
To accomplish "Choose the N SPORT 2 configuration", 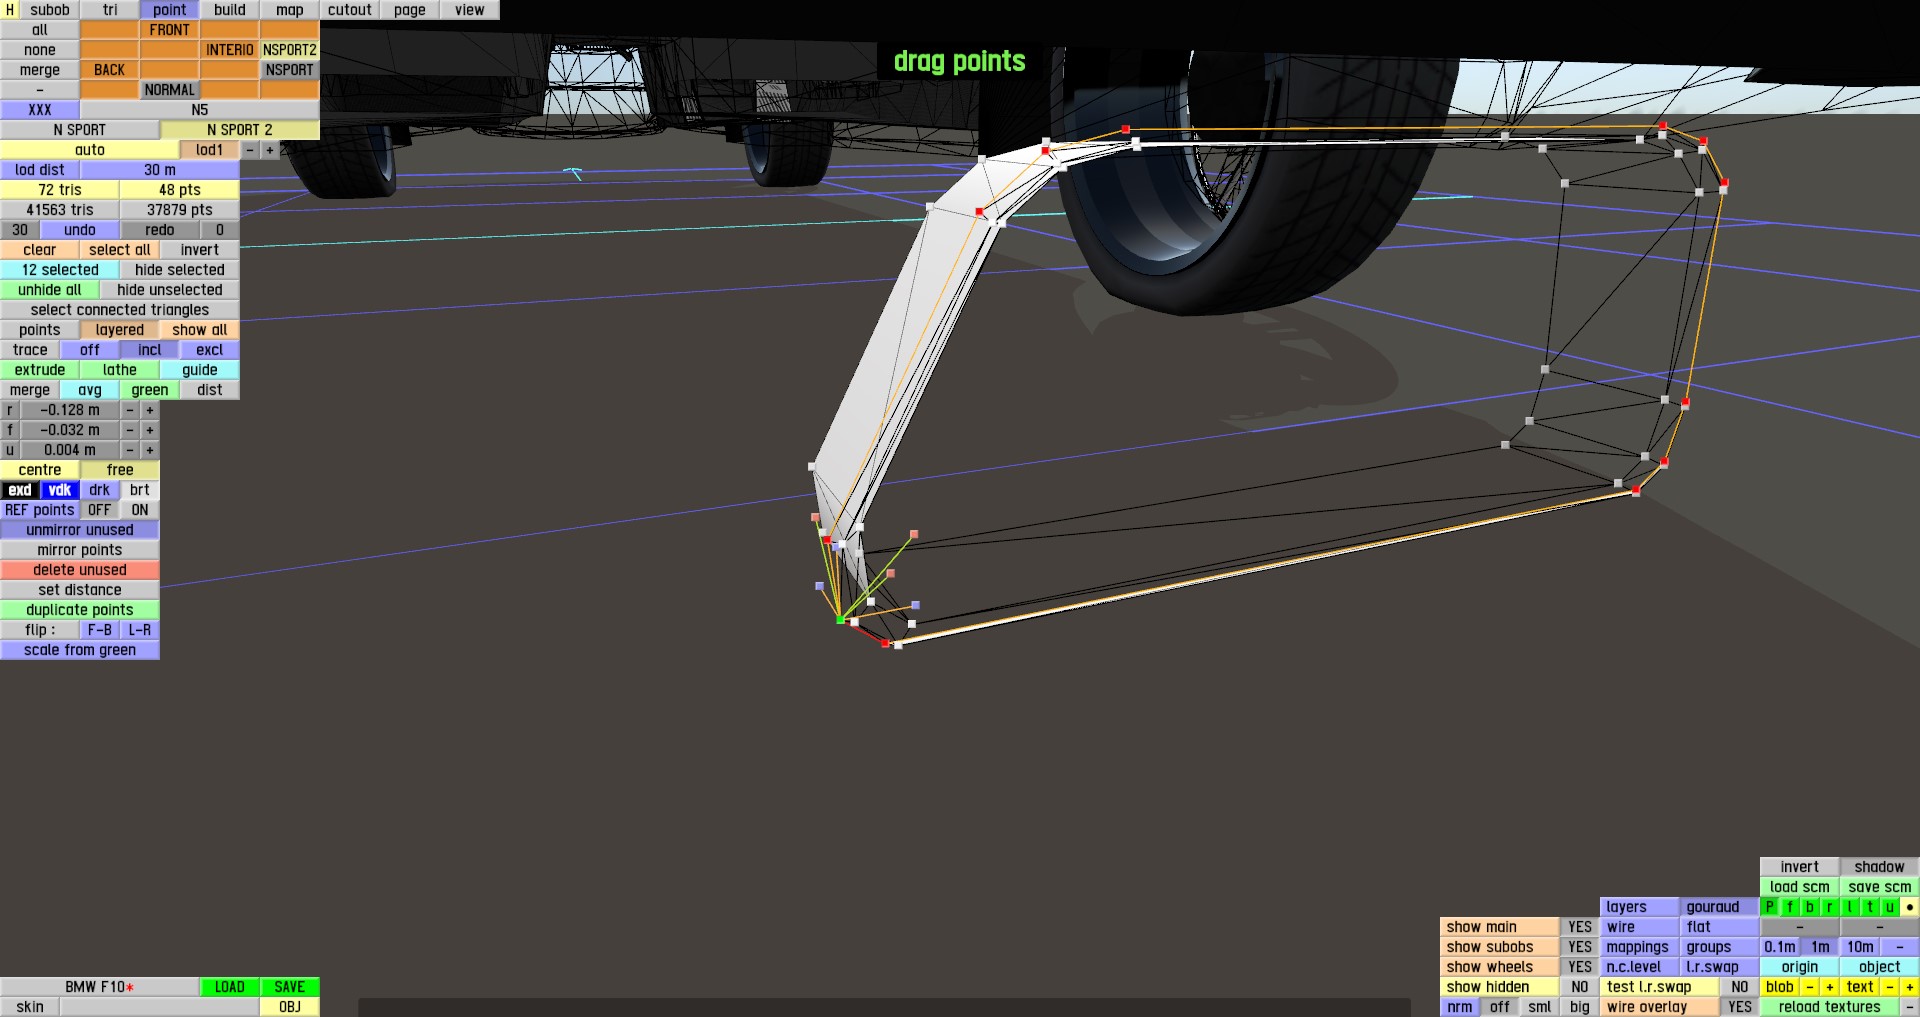I will tap(240, 130).
